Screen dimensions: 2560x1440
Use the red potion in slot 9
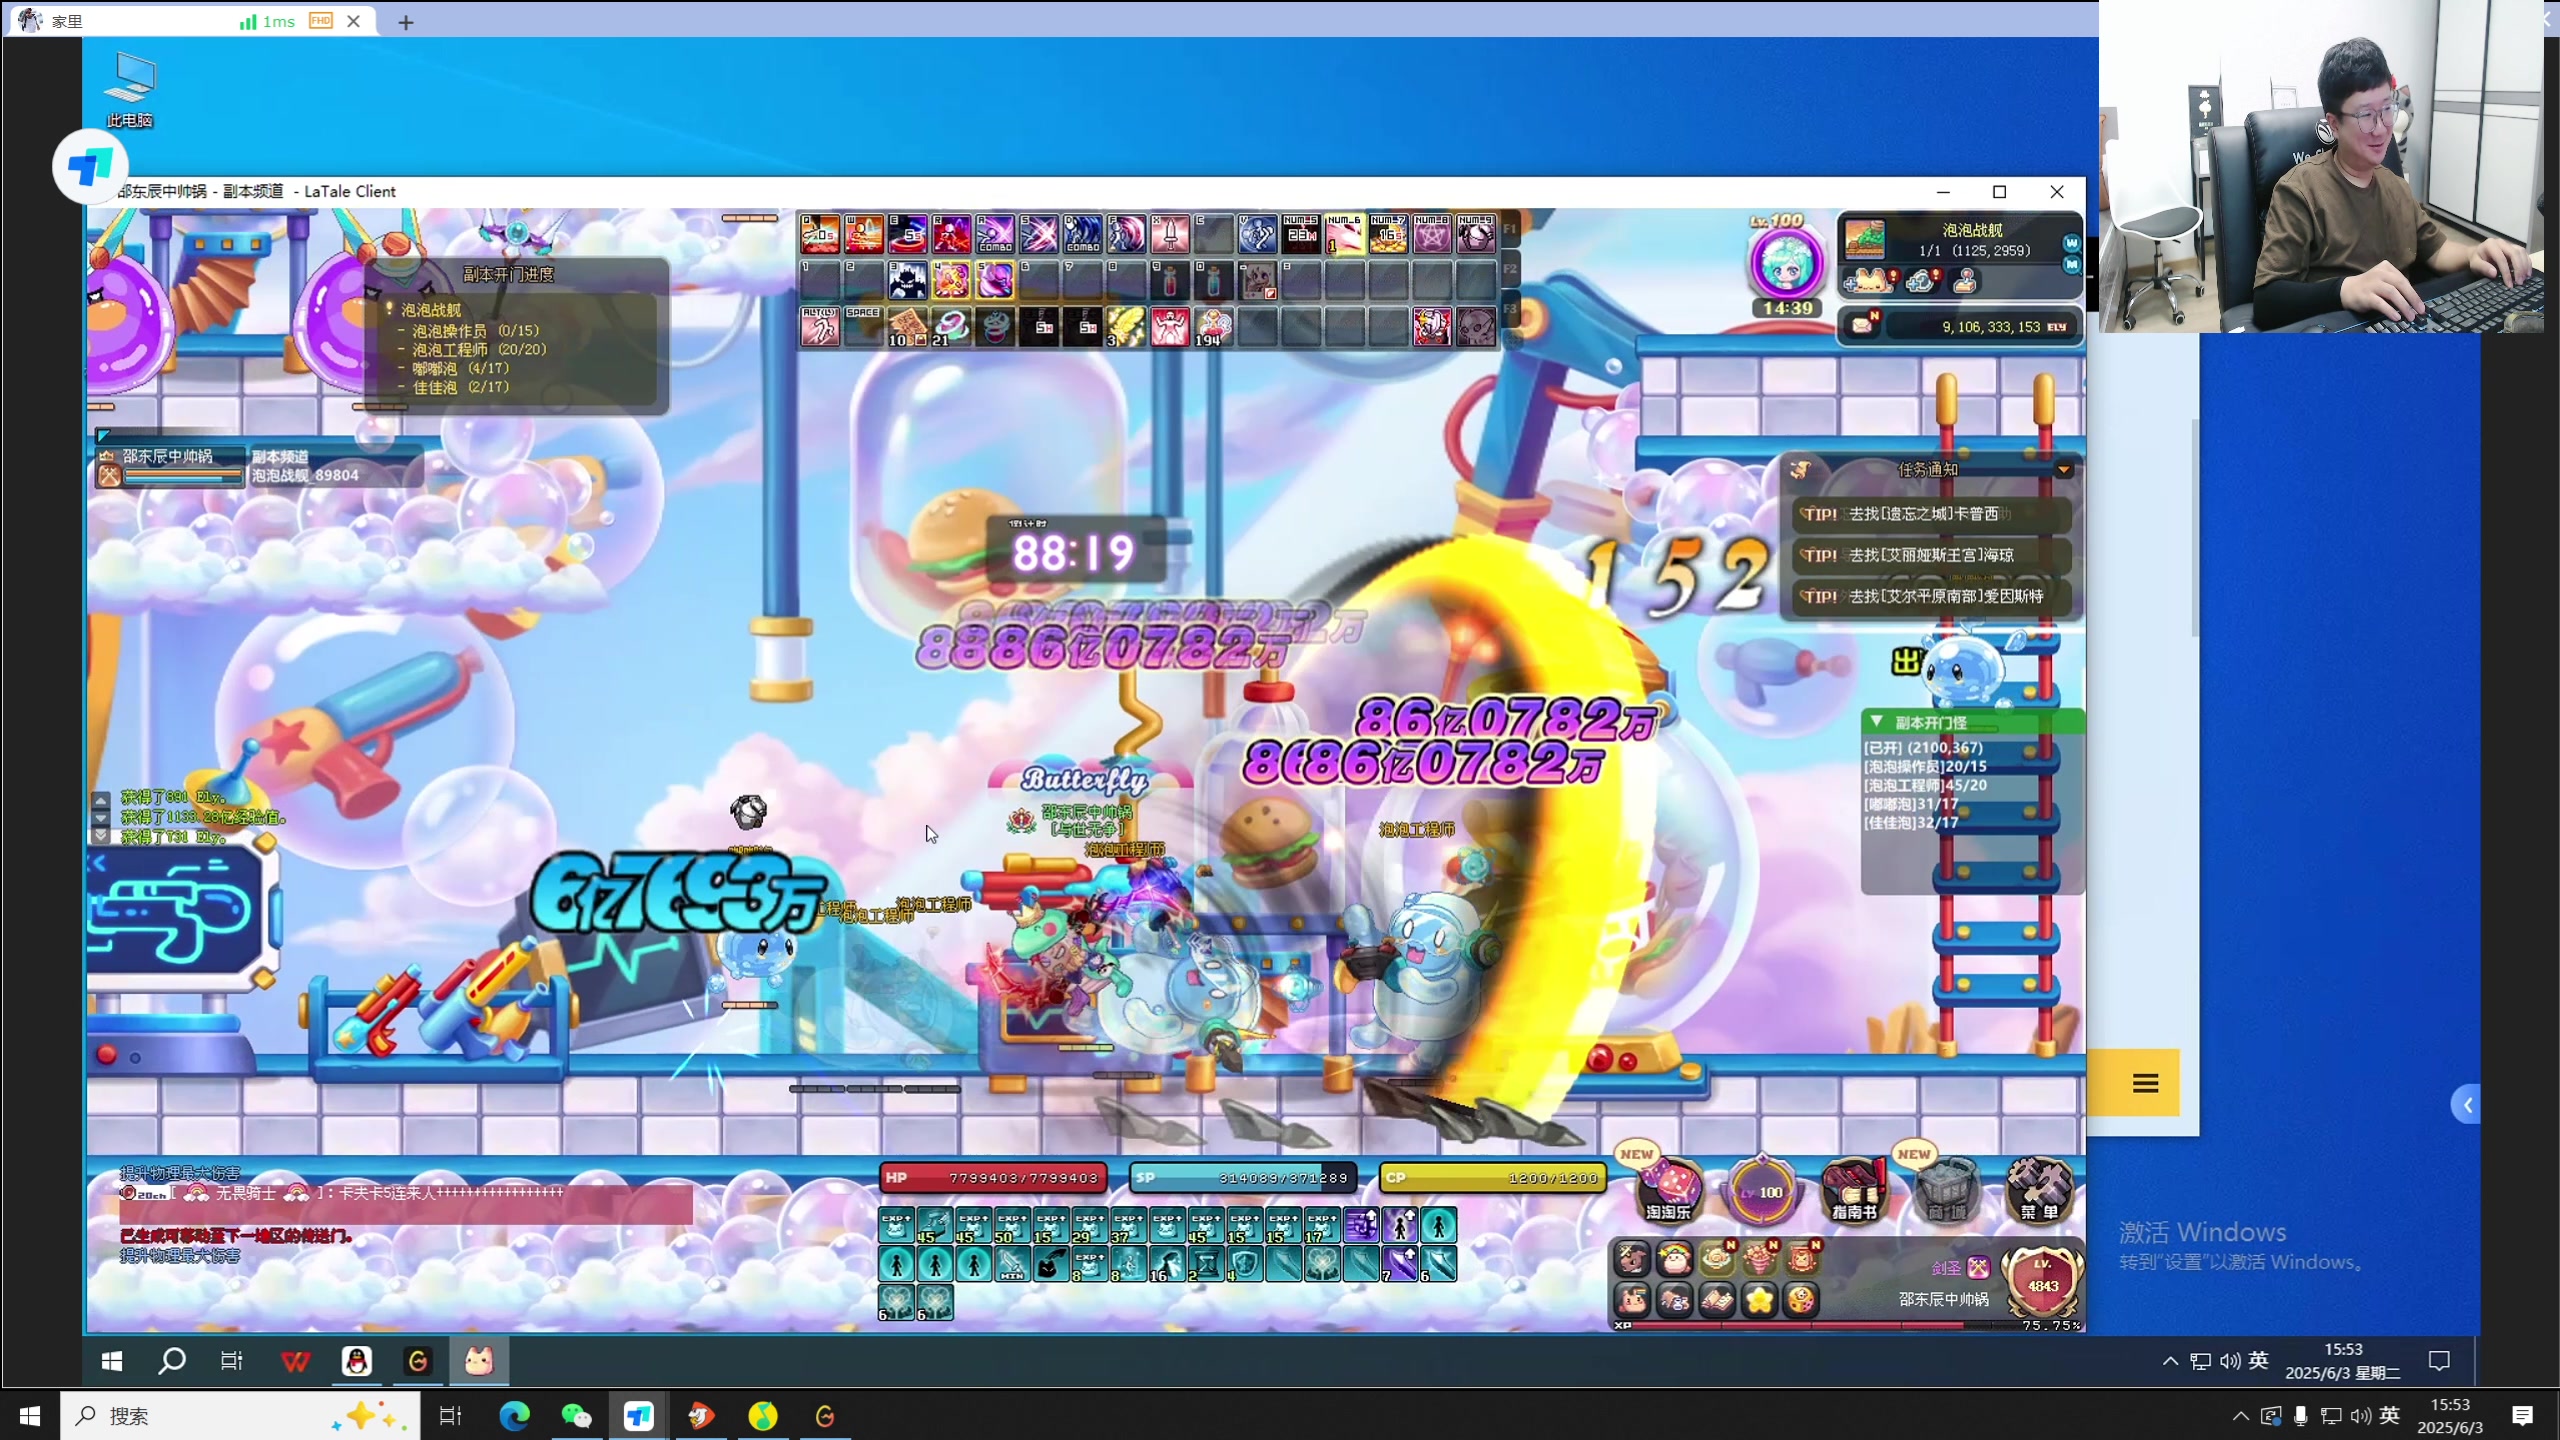pyautogui.click(x=1169, y=281)
